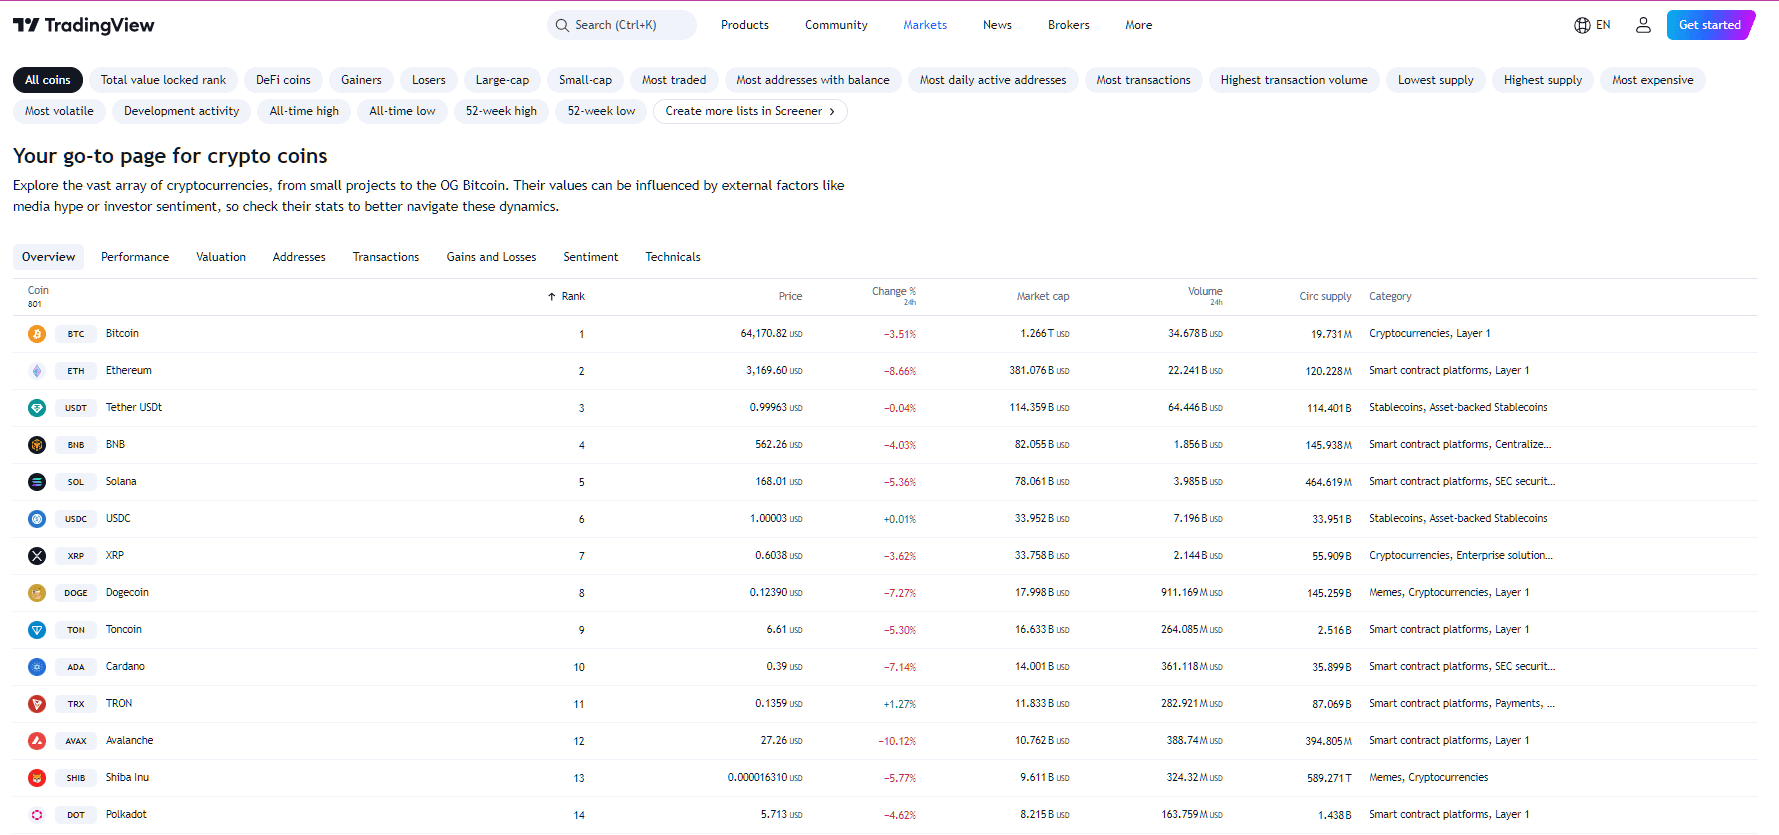Switch to the Addresses tab
The height and width of the screenshot is (835, 1779).
[x=299, y=257]
